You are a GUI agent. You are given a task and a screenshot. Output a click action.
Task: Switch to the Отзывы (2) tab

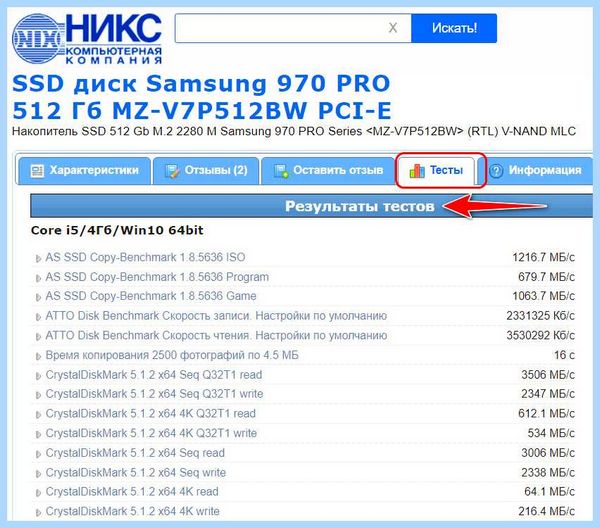click(x=206, y=171)
